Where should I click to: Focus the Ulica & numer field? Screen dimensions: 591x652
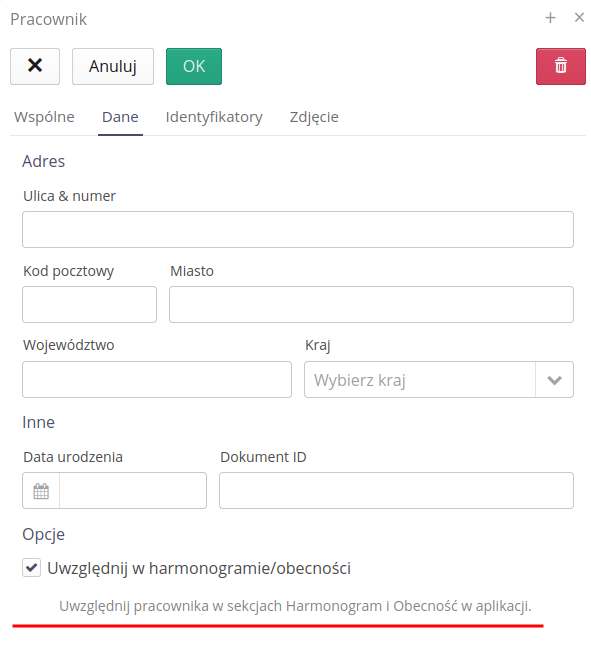[x=298, y=230]
